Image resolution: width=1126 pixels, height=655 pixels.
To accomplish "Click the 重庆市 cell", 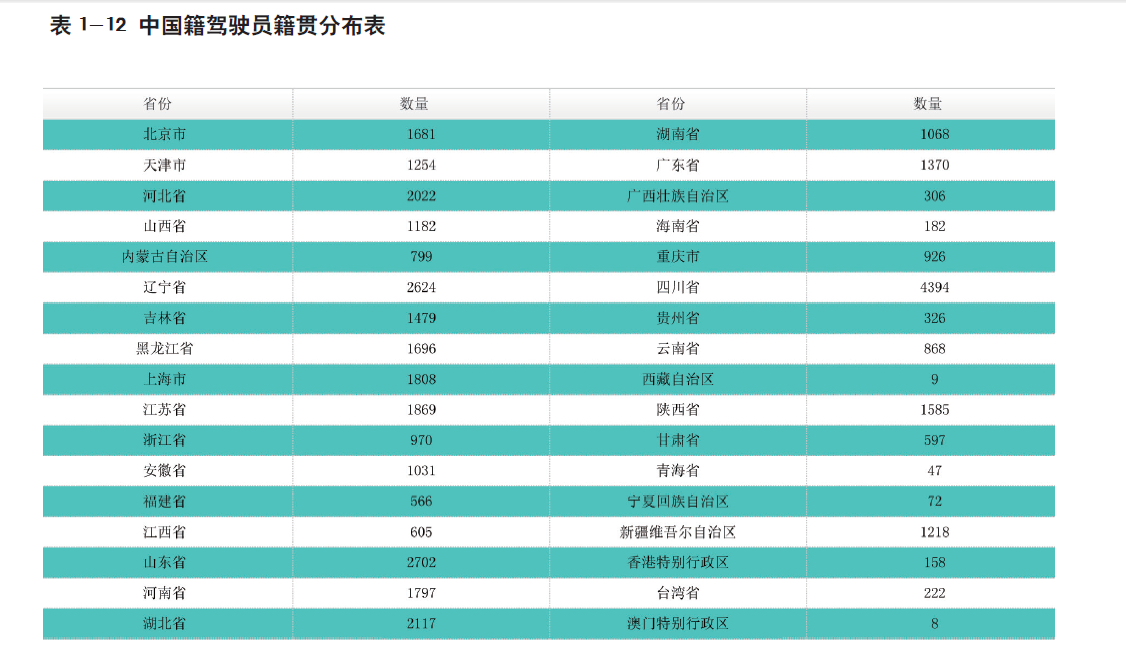I will (x=677, y=257).
